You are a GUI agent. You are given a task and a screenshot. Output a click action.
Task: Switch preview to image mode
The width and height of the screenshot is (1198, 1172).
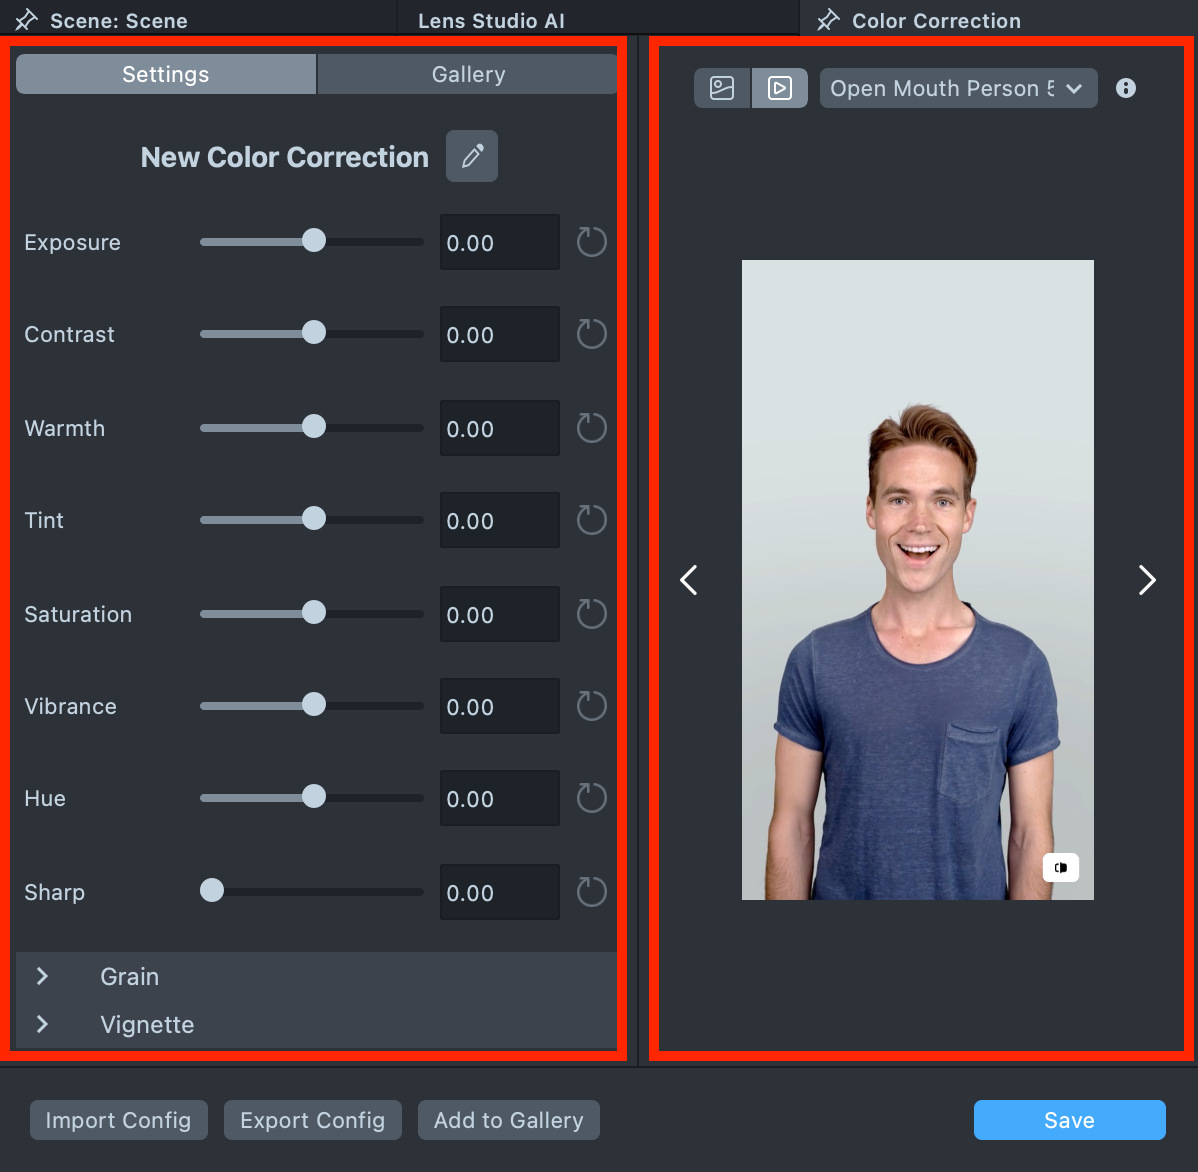pos(722,88)
